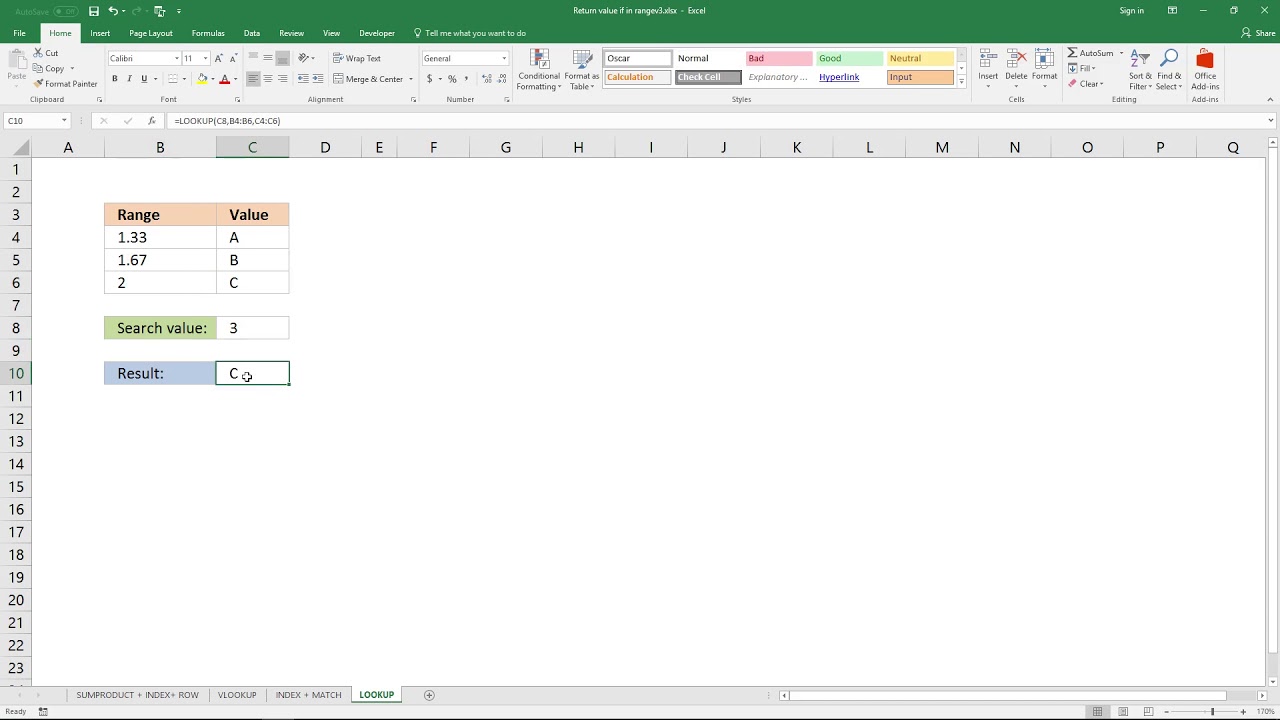Click the macro record icon in status bar
Screen dimensions: 1280x720
(x=43, y=712)
